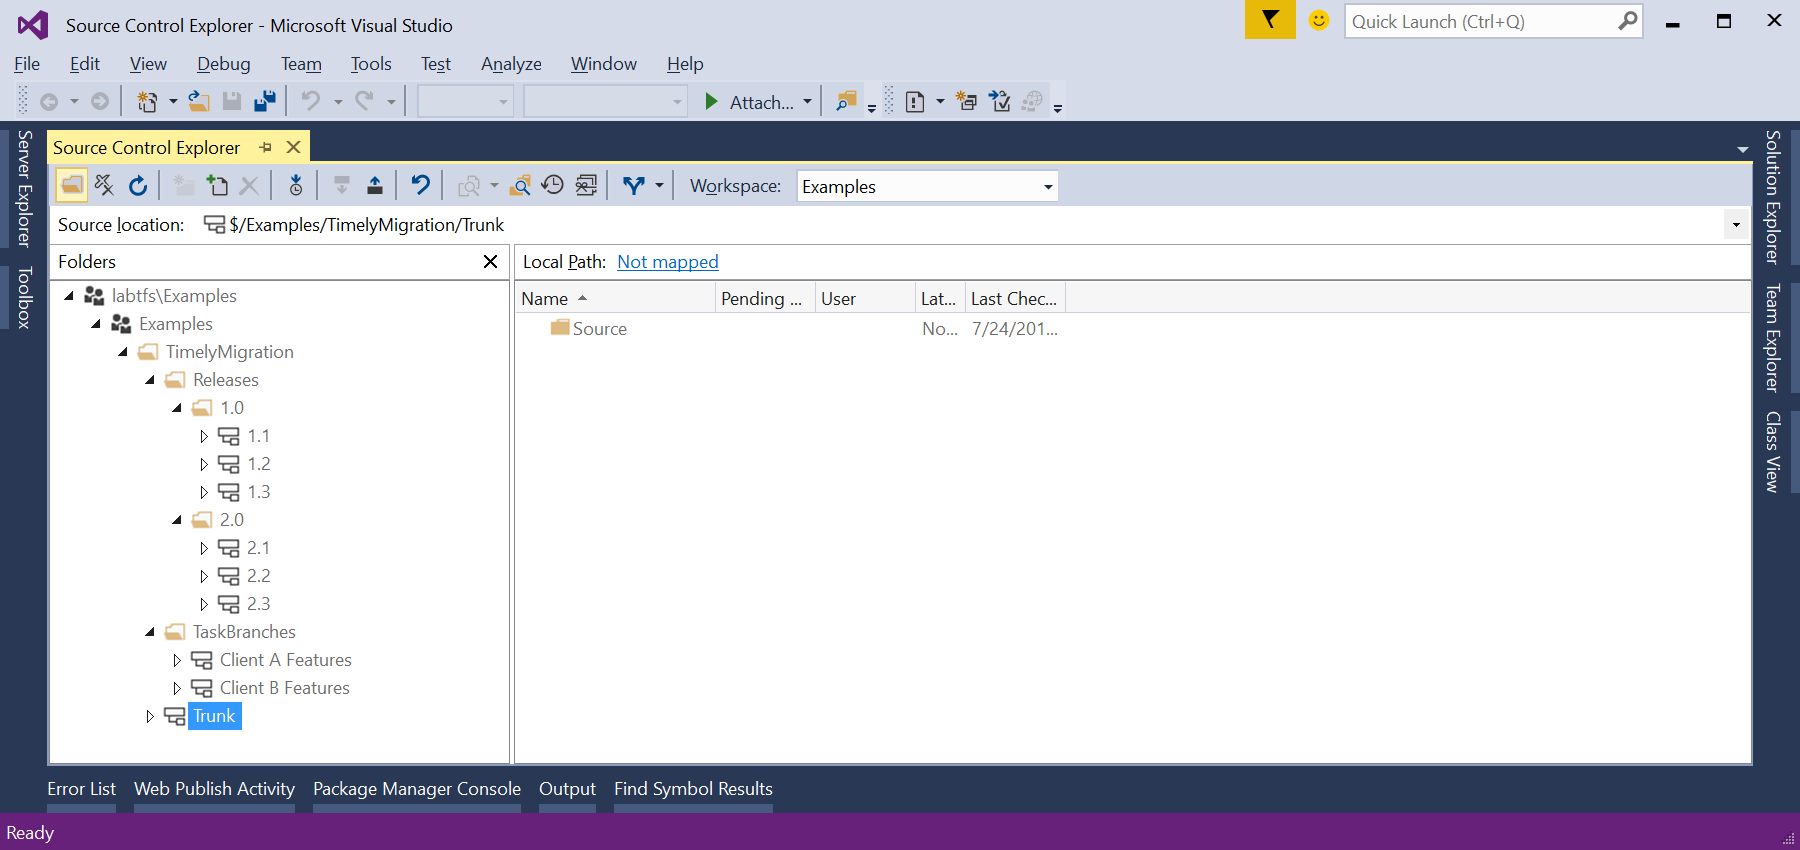Screen dimensions: 1800x850
Task: Open the Error List tab
Action: [81, 789]
